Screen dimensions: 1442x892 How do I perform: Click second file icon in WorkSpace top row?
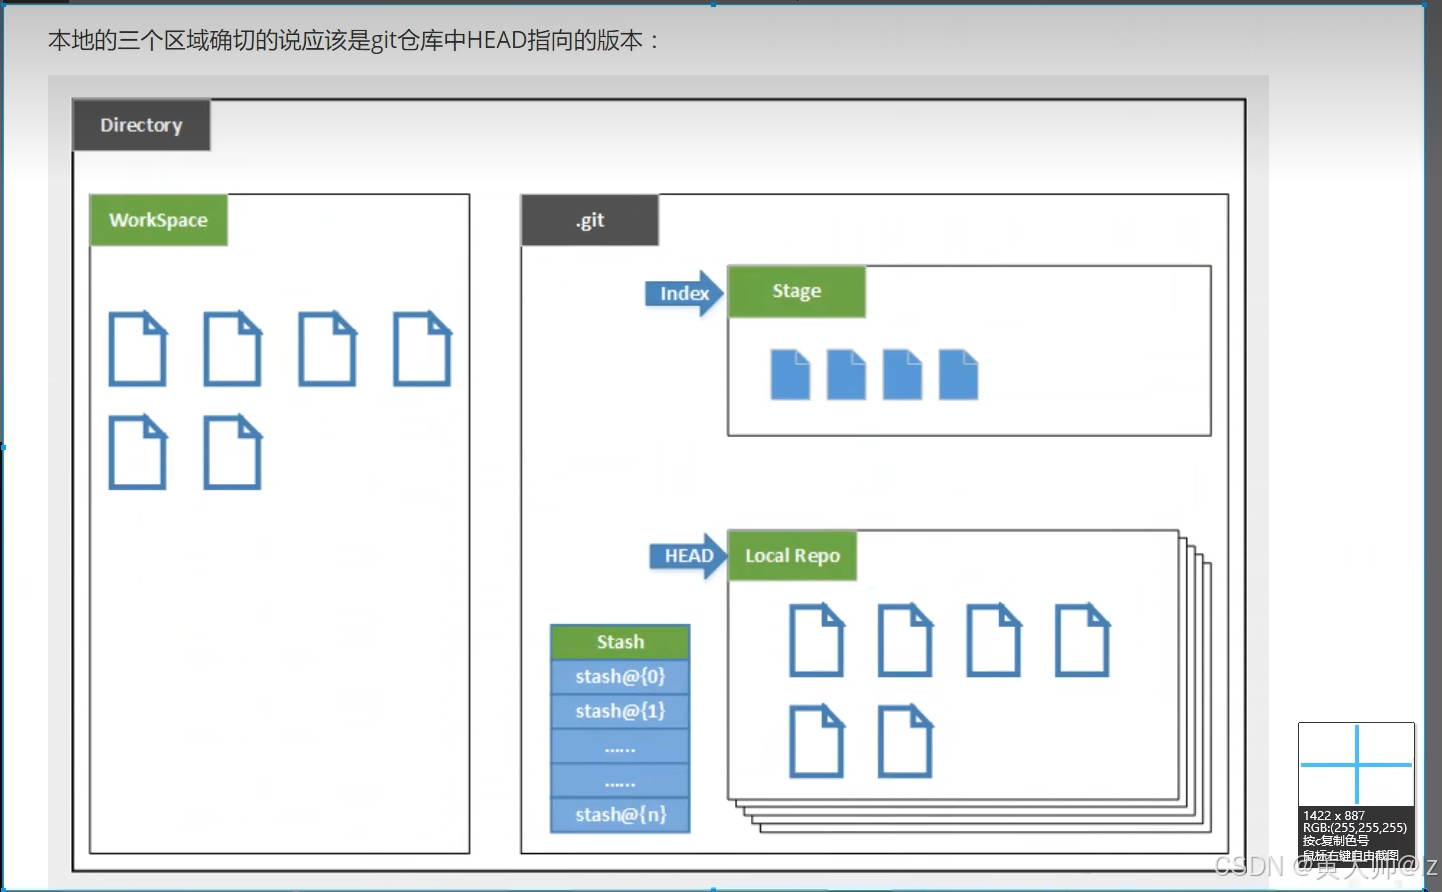(x=233, y=349)
